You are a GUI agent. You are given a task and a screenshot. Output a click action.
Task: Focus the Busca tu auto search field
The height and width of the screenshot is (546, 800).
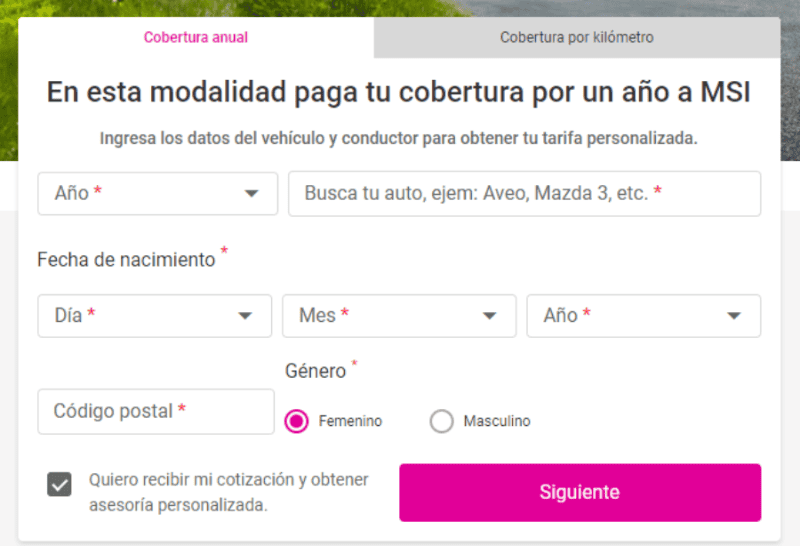pyautogui.click(x=524, y=193)
